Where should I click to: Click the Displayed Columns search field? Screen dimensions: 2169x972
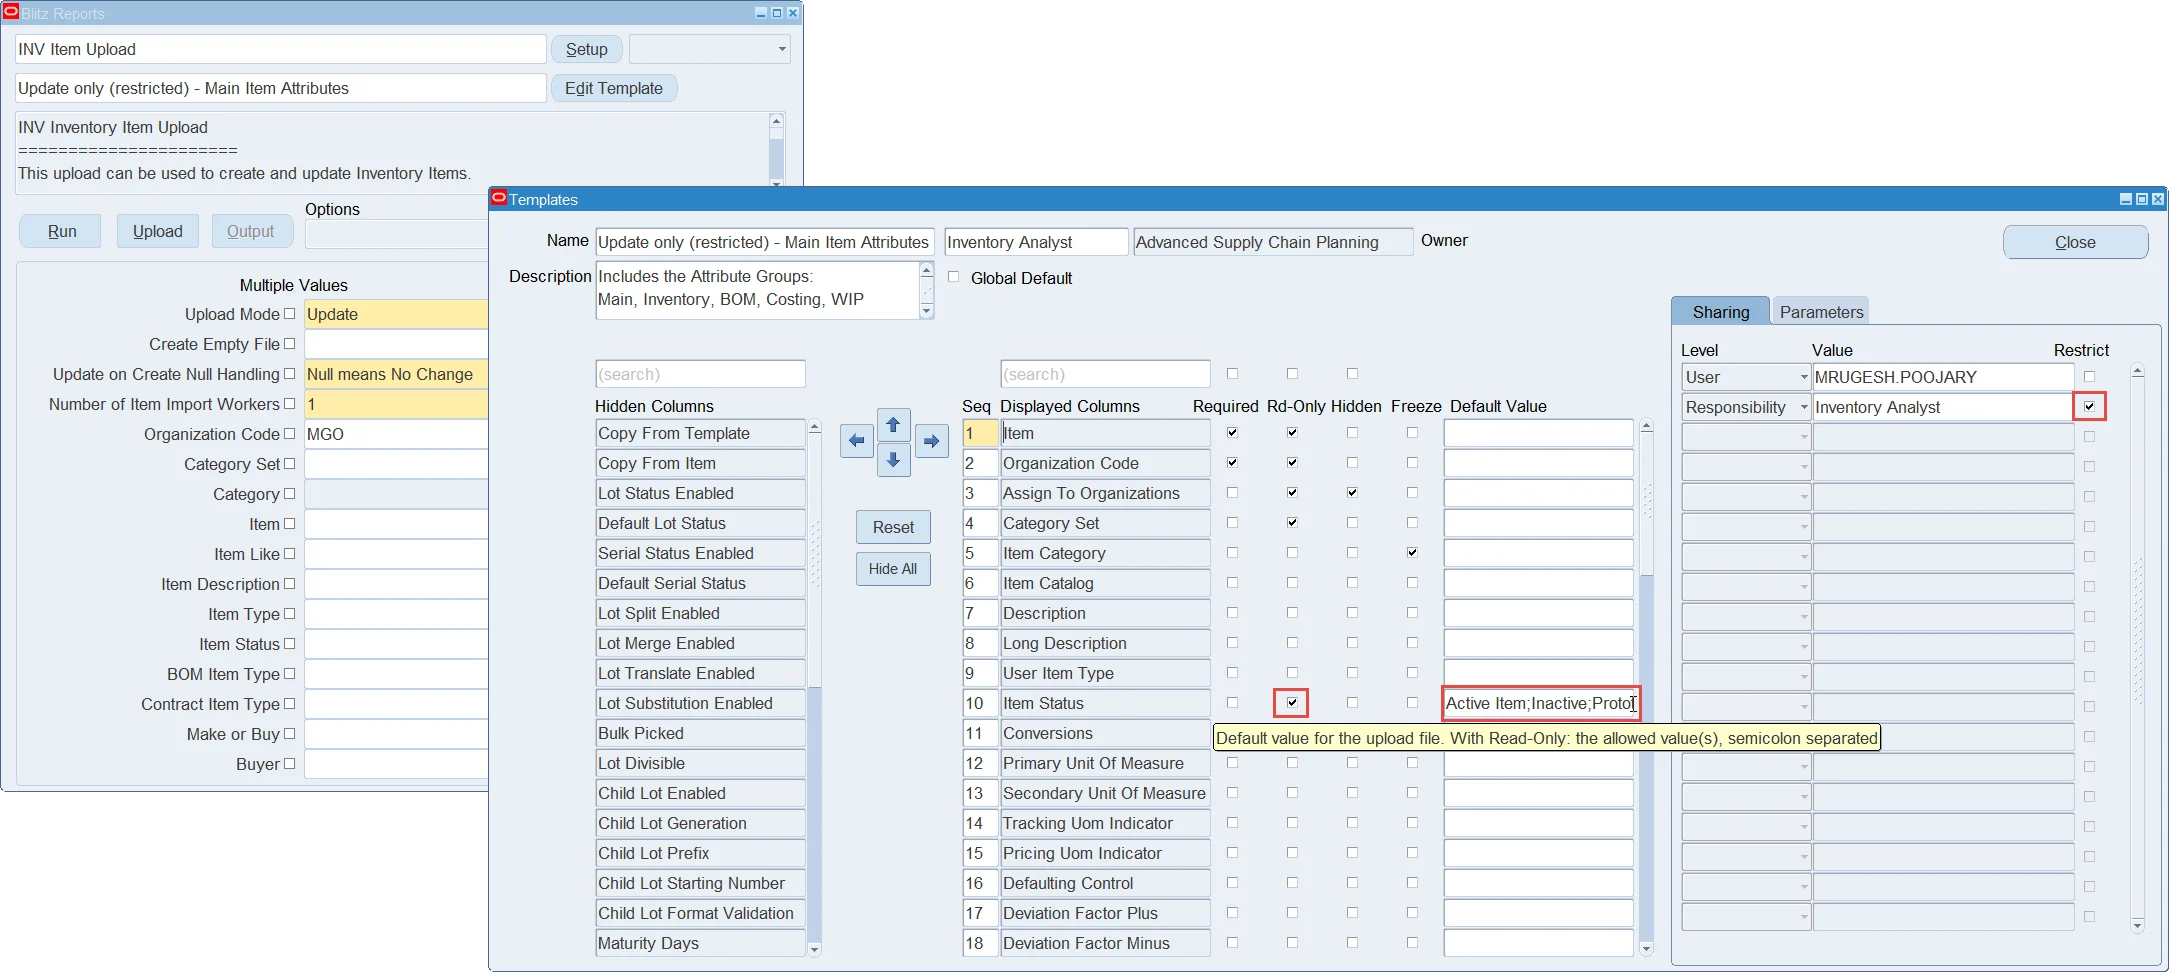(x=1105, y=374)
